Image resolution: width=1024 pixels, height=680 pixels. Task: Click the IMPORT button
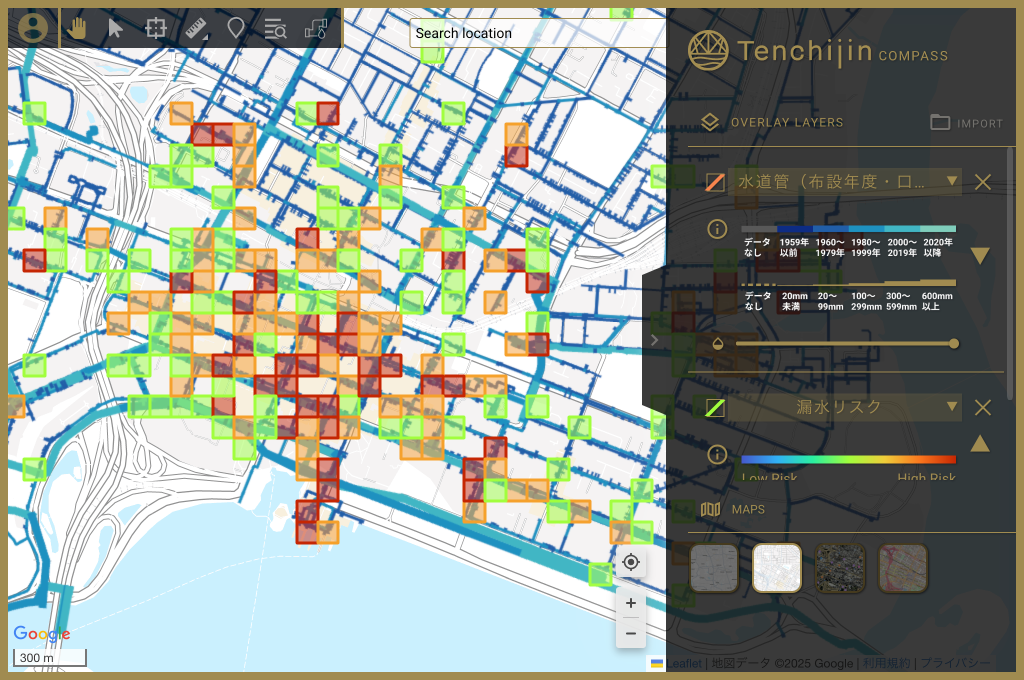coord(967,123)
